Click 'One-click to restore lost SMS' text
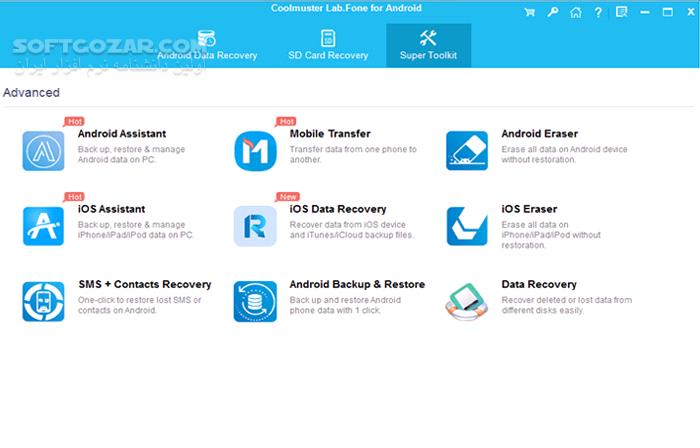Screen dimensions: 700x448 coord(140,305)
